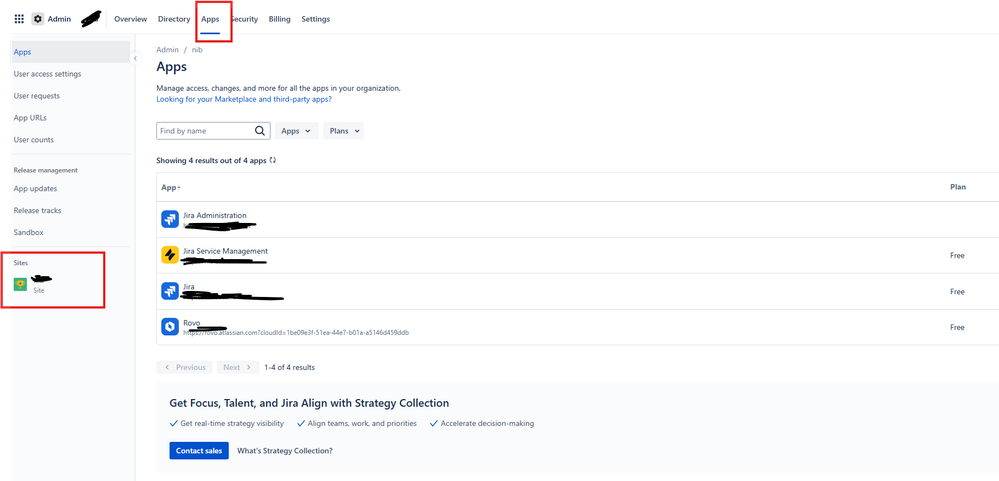Open What's Strategy Collection link
The height and width of the screenshot is (481, 999).
(x=285, y=450)
